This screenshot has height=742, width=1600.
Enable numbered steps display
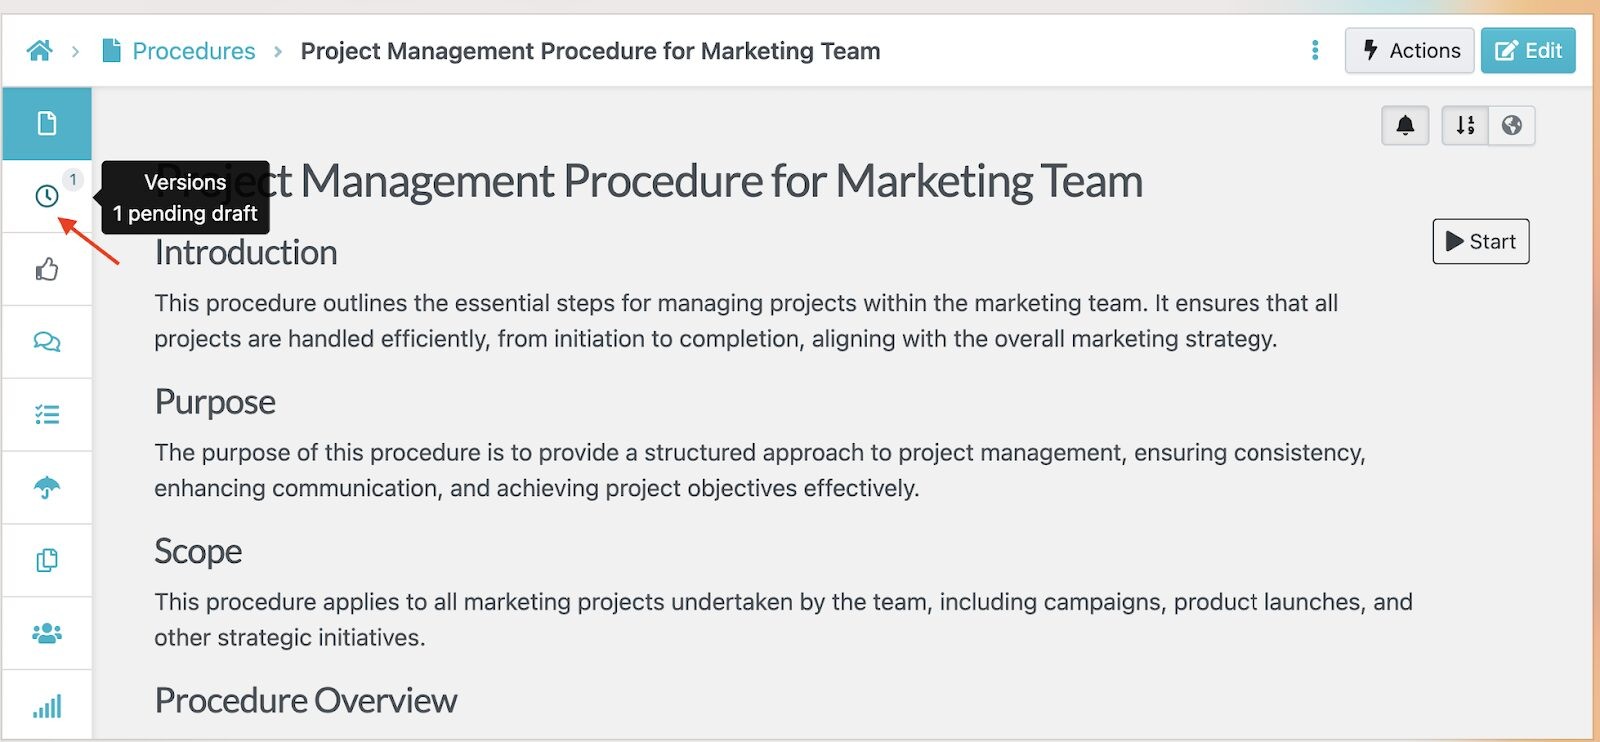pyautogui.click(x=1464, y=125)
